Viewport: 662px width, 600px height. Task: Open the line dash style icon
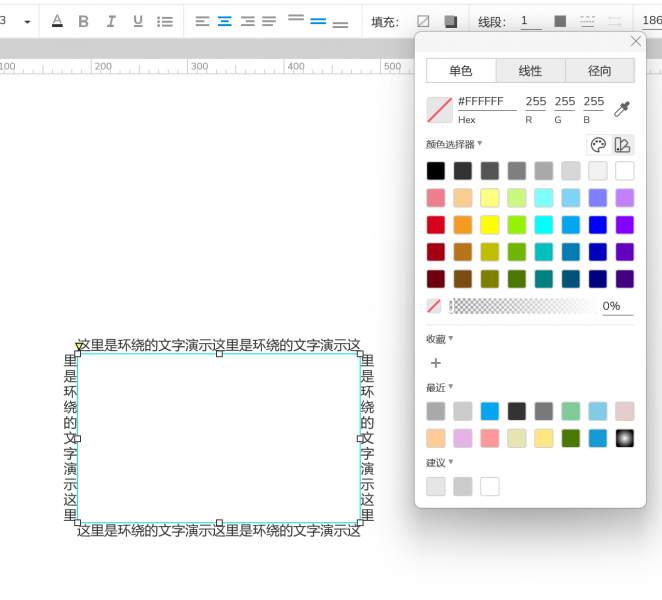coord(587,21)
